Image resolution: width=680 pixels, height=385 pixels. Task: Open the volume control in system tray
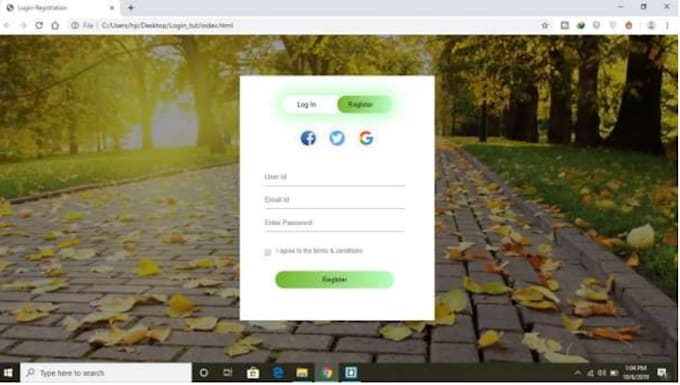(602, 373)
